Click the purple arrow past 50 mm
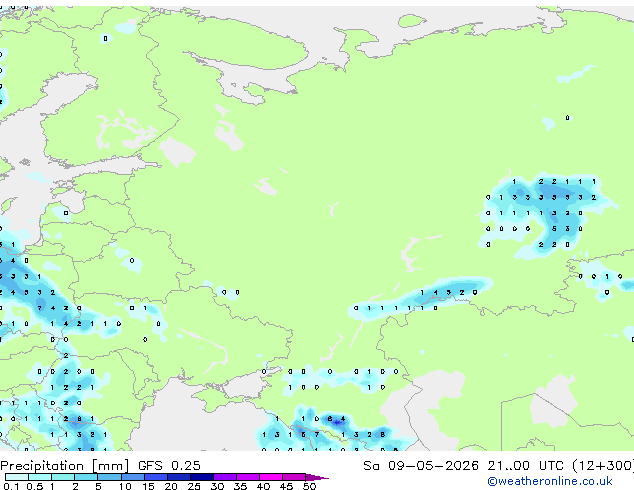The height and width of the screenshot is (490, 634). tap(317, 477)
